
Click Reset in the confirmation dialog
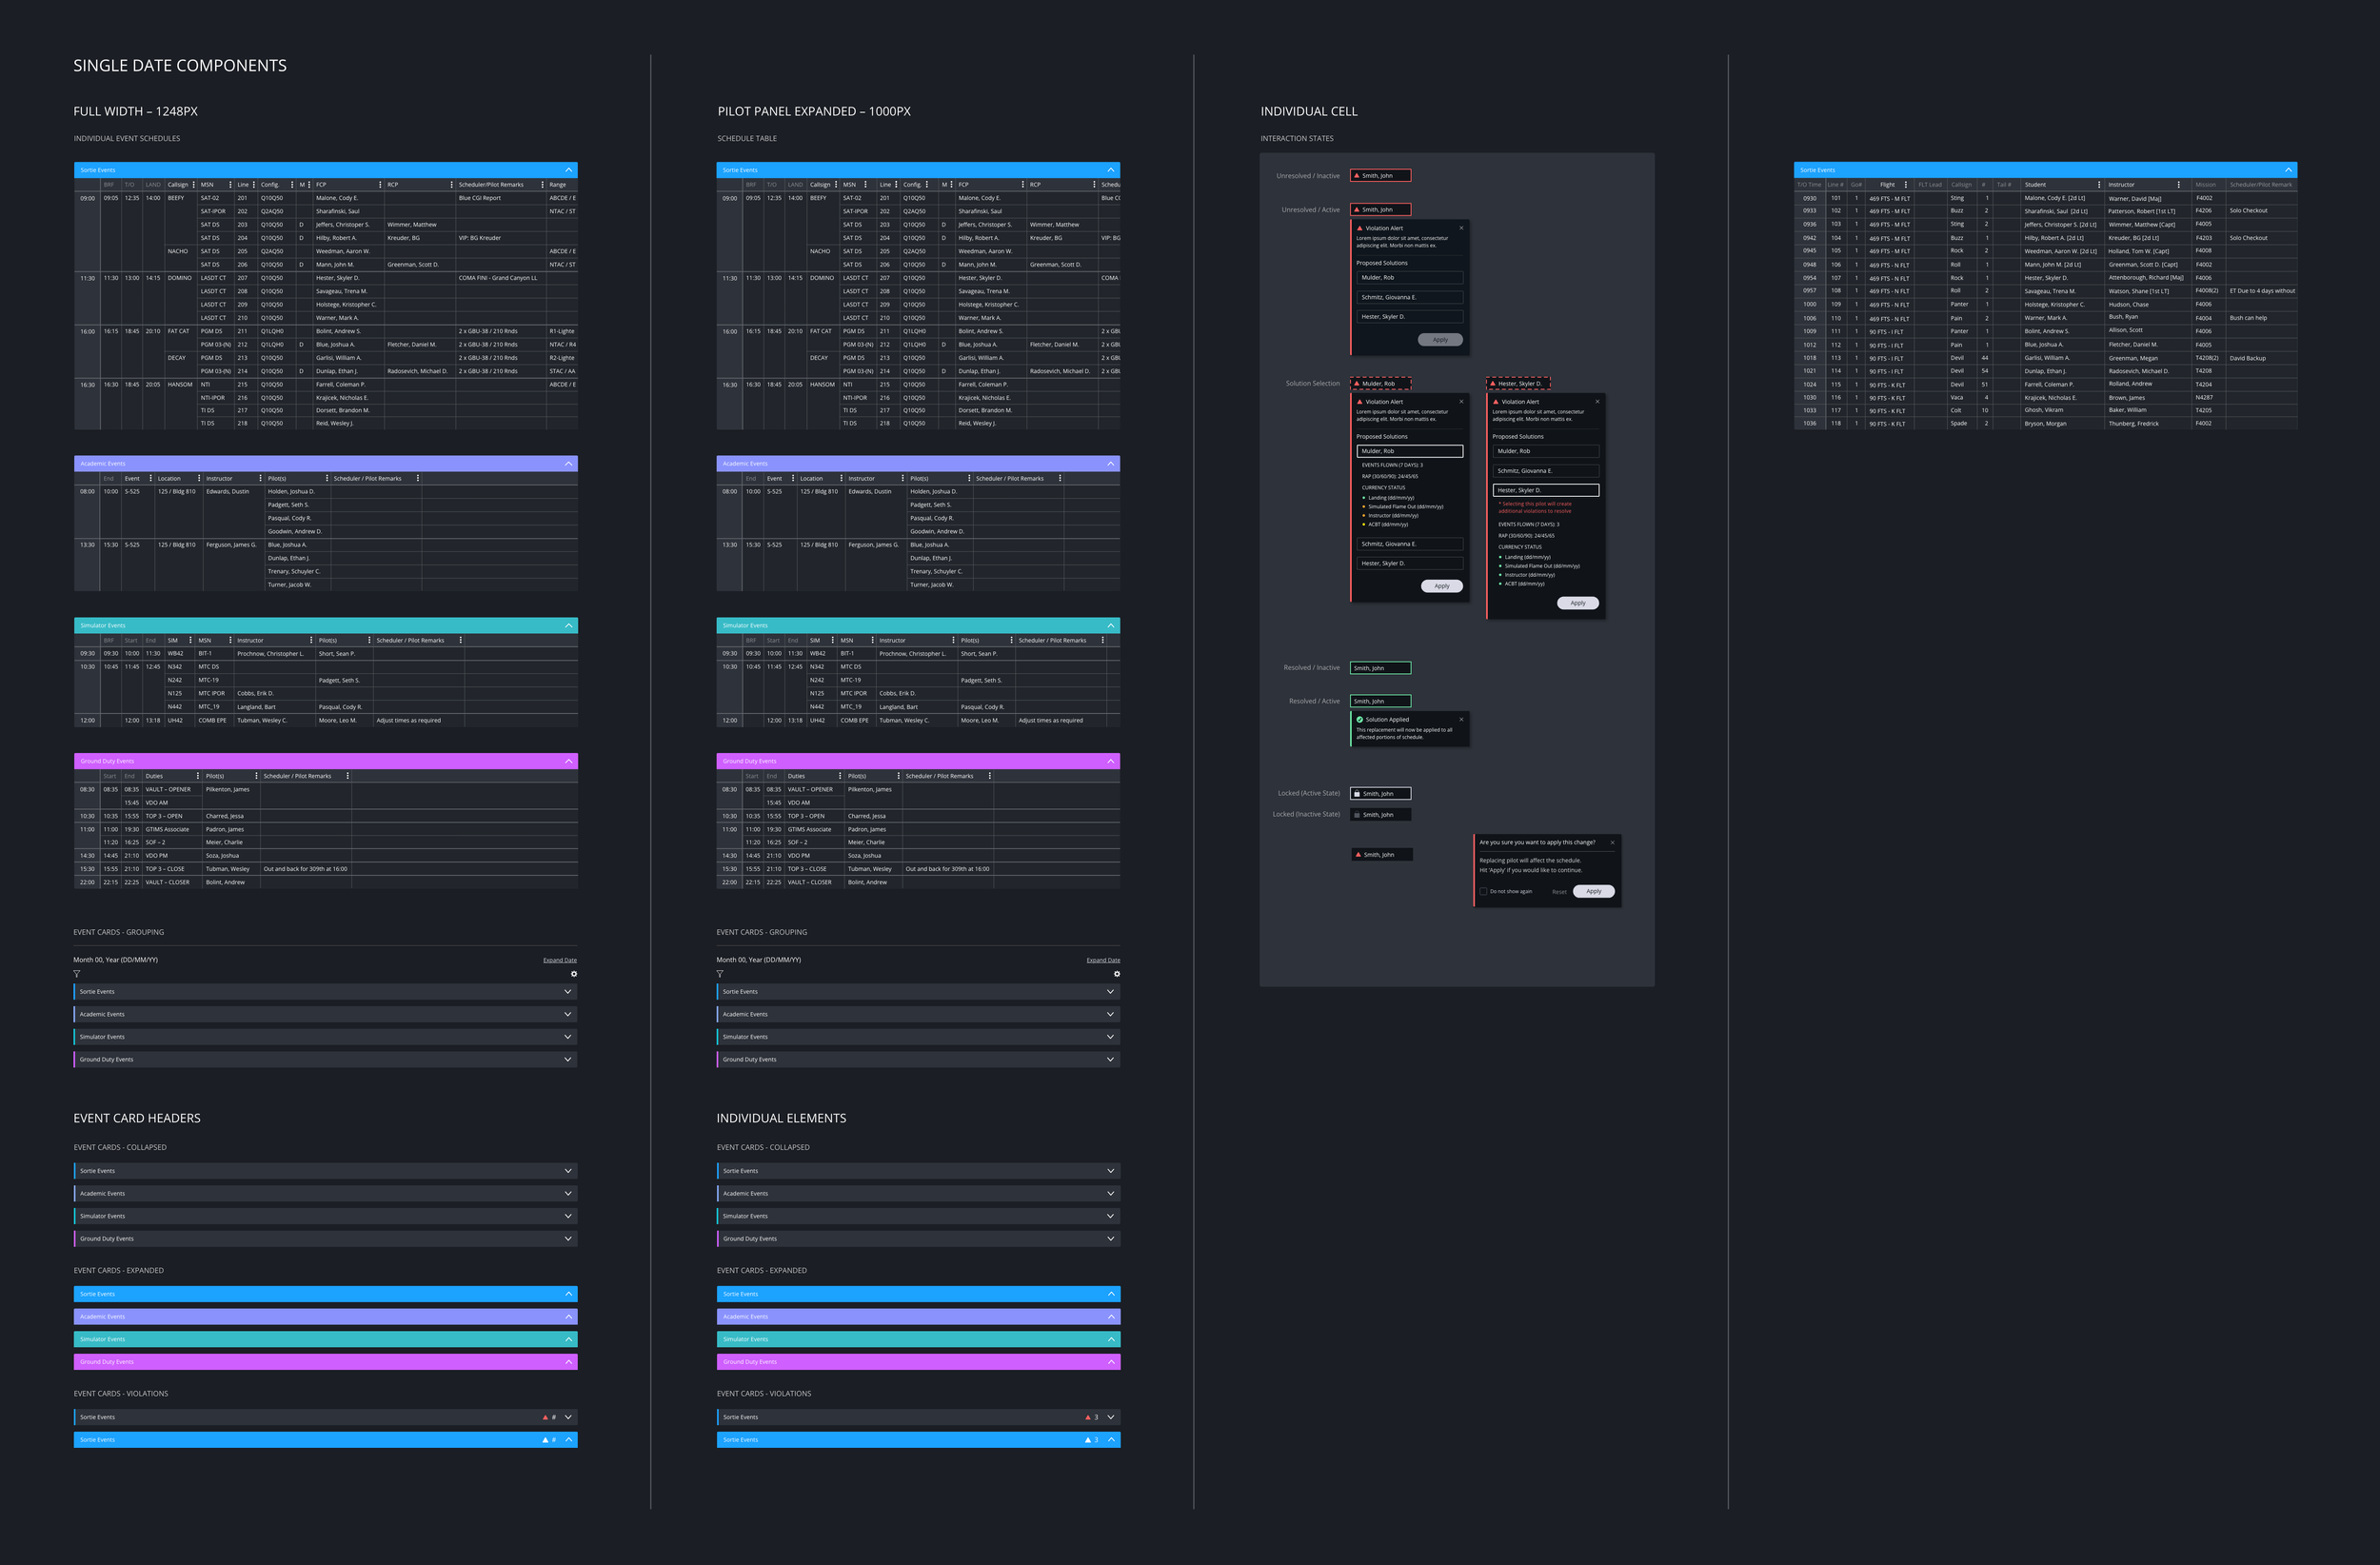point(1558,892)
